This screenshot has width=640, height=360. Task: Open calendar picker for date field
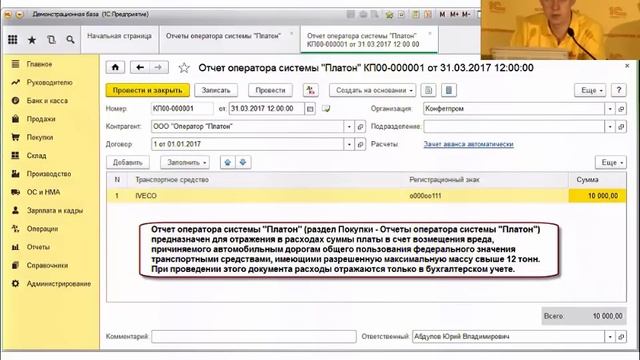point(310,109)
